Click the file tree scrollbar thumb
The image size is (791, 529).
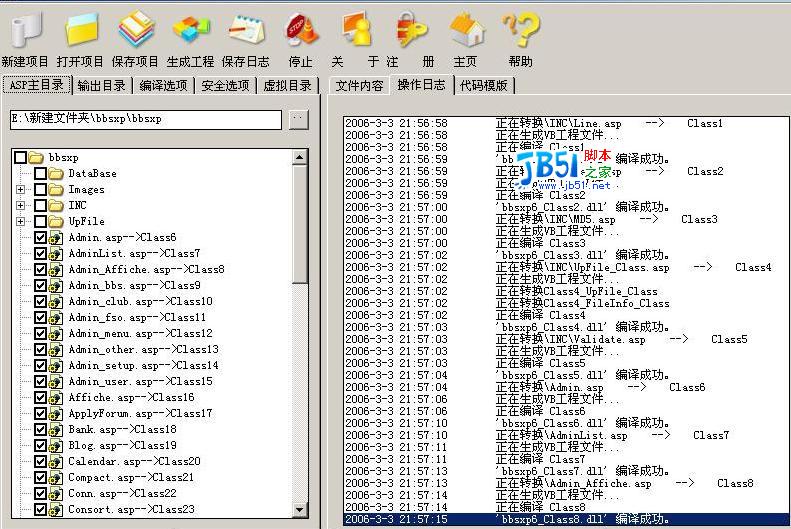300,224
